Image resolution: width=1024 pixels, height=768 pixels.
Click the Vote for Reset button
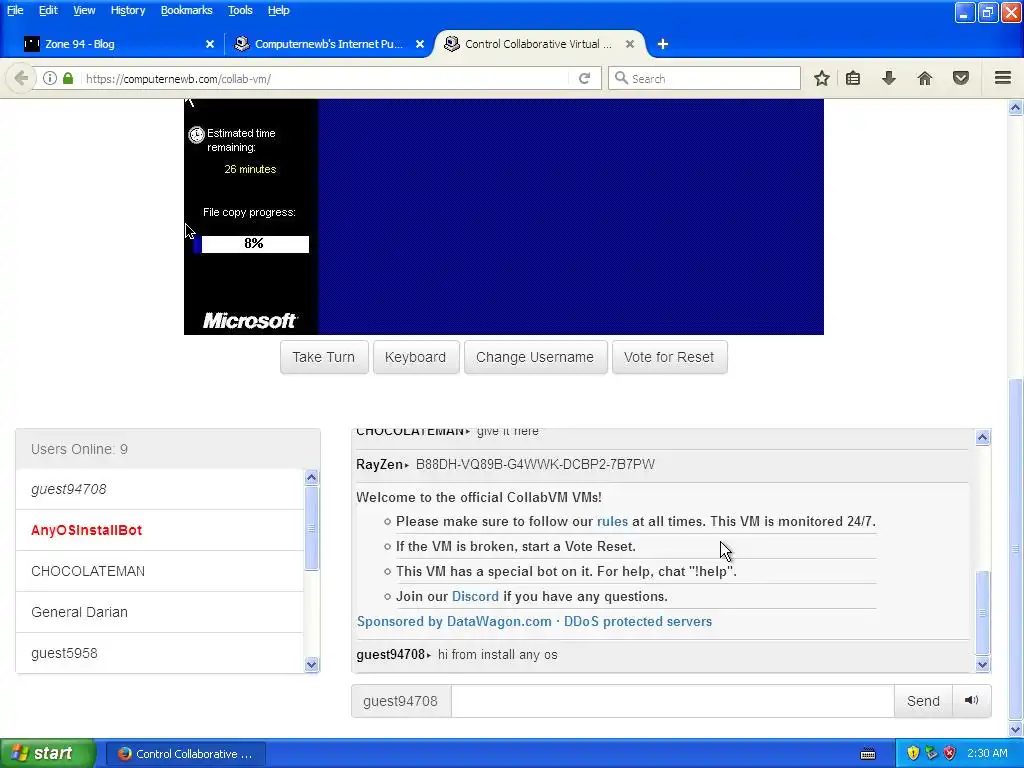click(669, 357)
